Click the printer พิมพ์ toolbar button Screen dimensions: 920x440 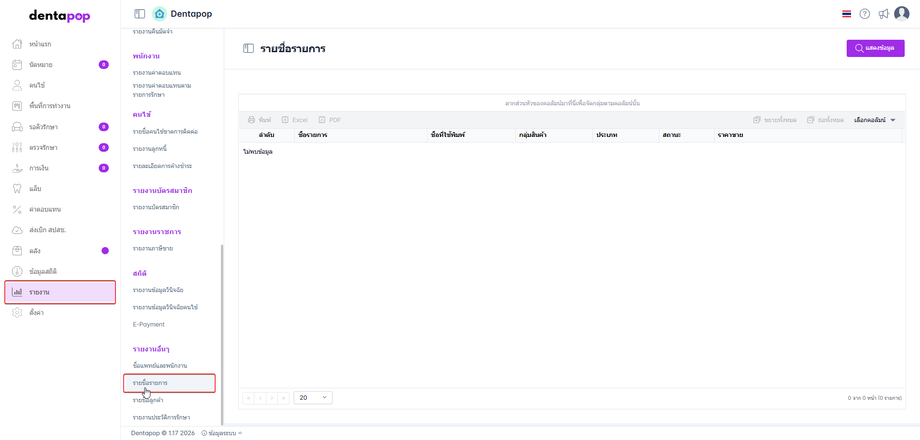(x=259, y=120)
